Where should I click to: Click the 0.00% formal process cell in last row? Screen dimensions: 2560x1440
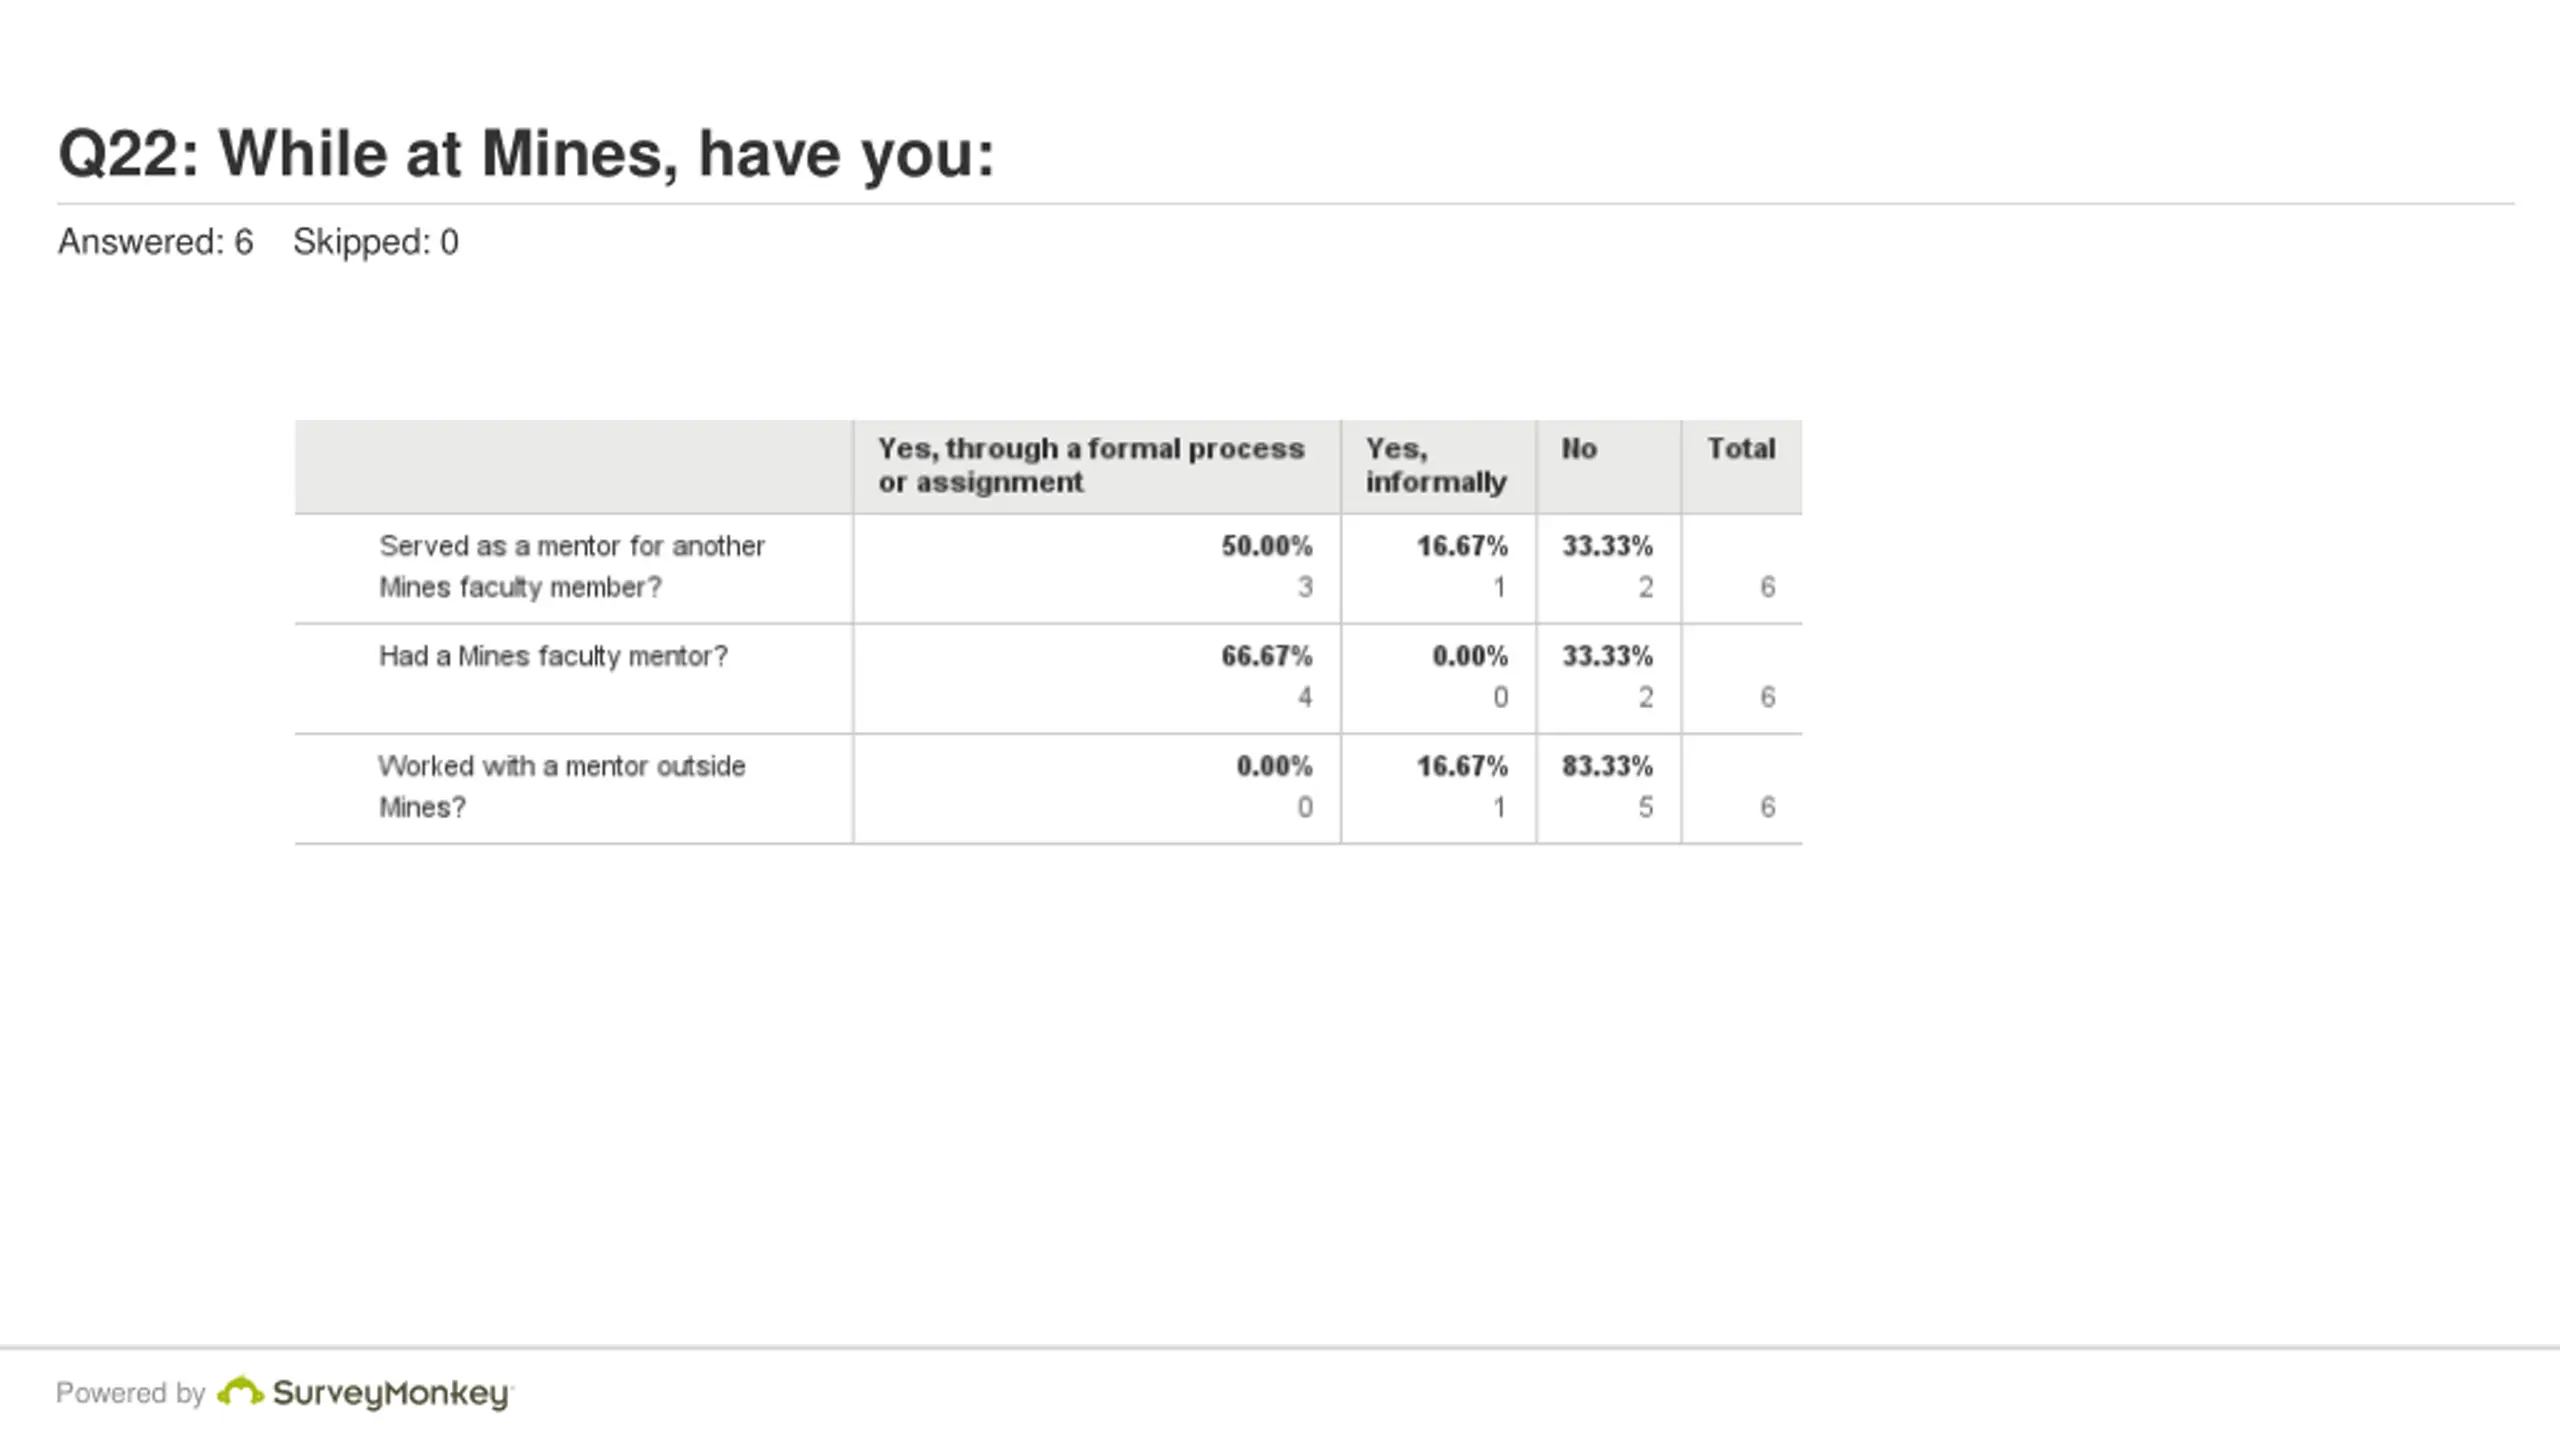(1274, 766)
